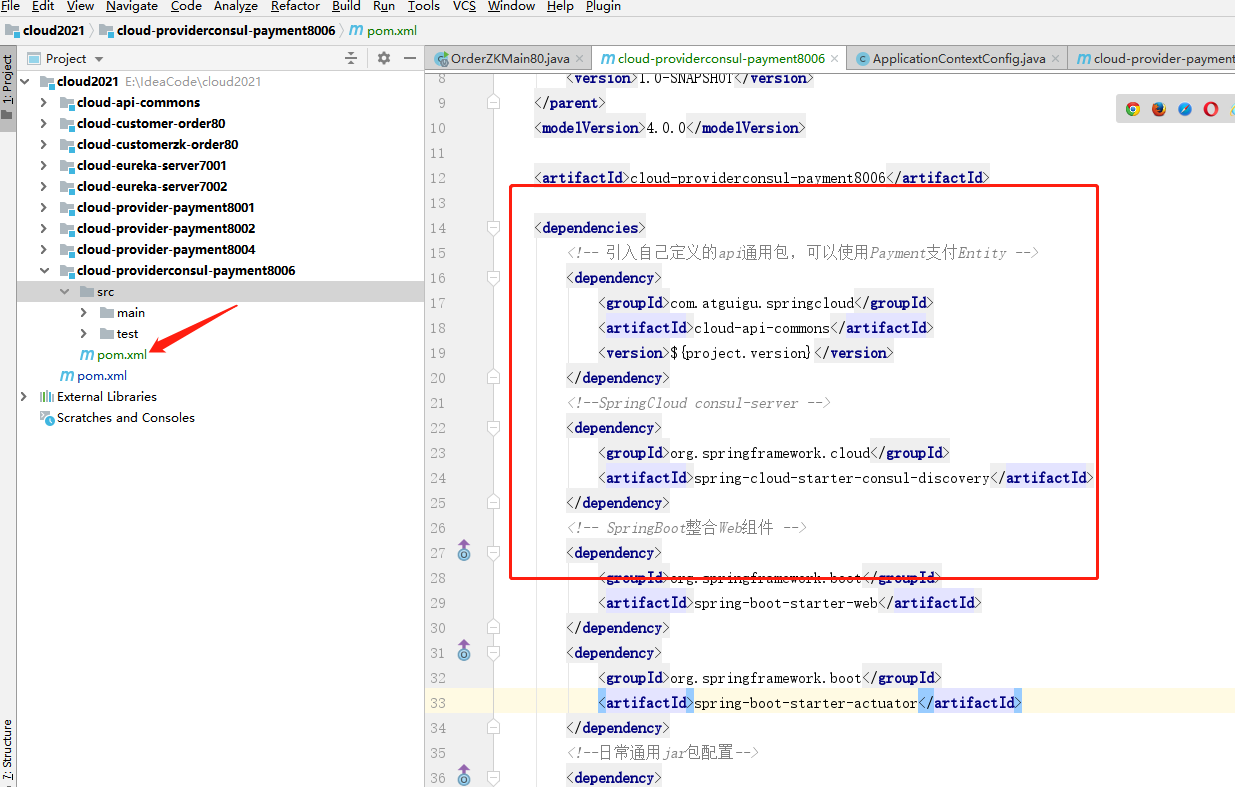Open Firefox browser preview icon

click(x=1159, y=110)
